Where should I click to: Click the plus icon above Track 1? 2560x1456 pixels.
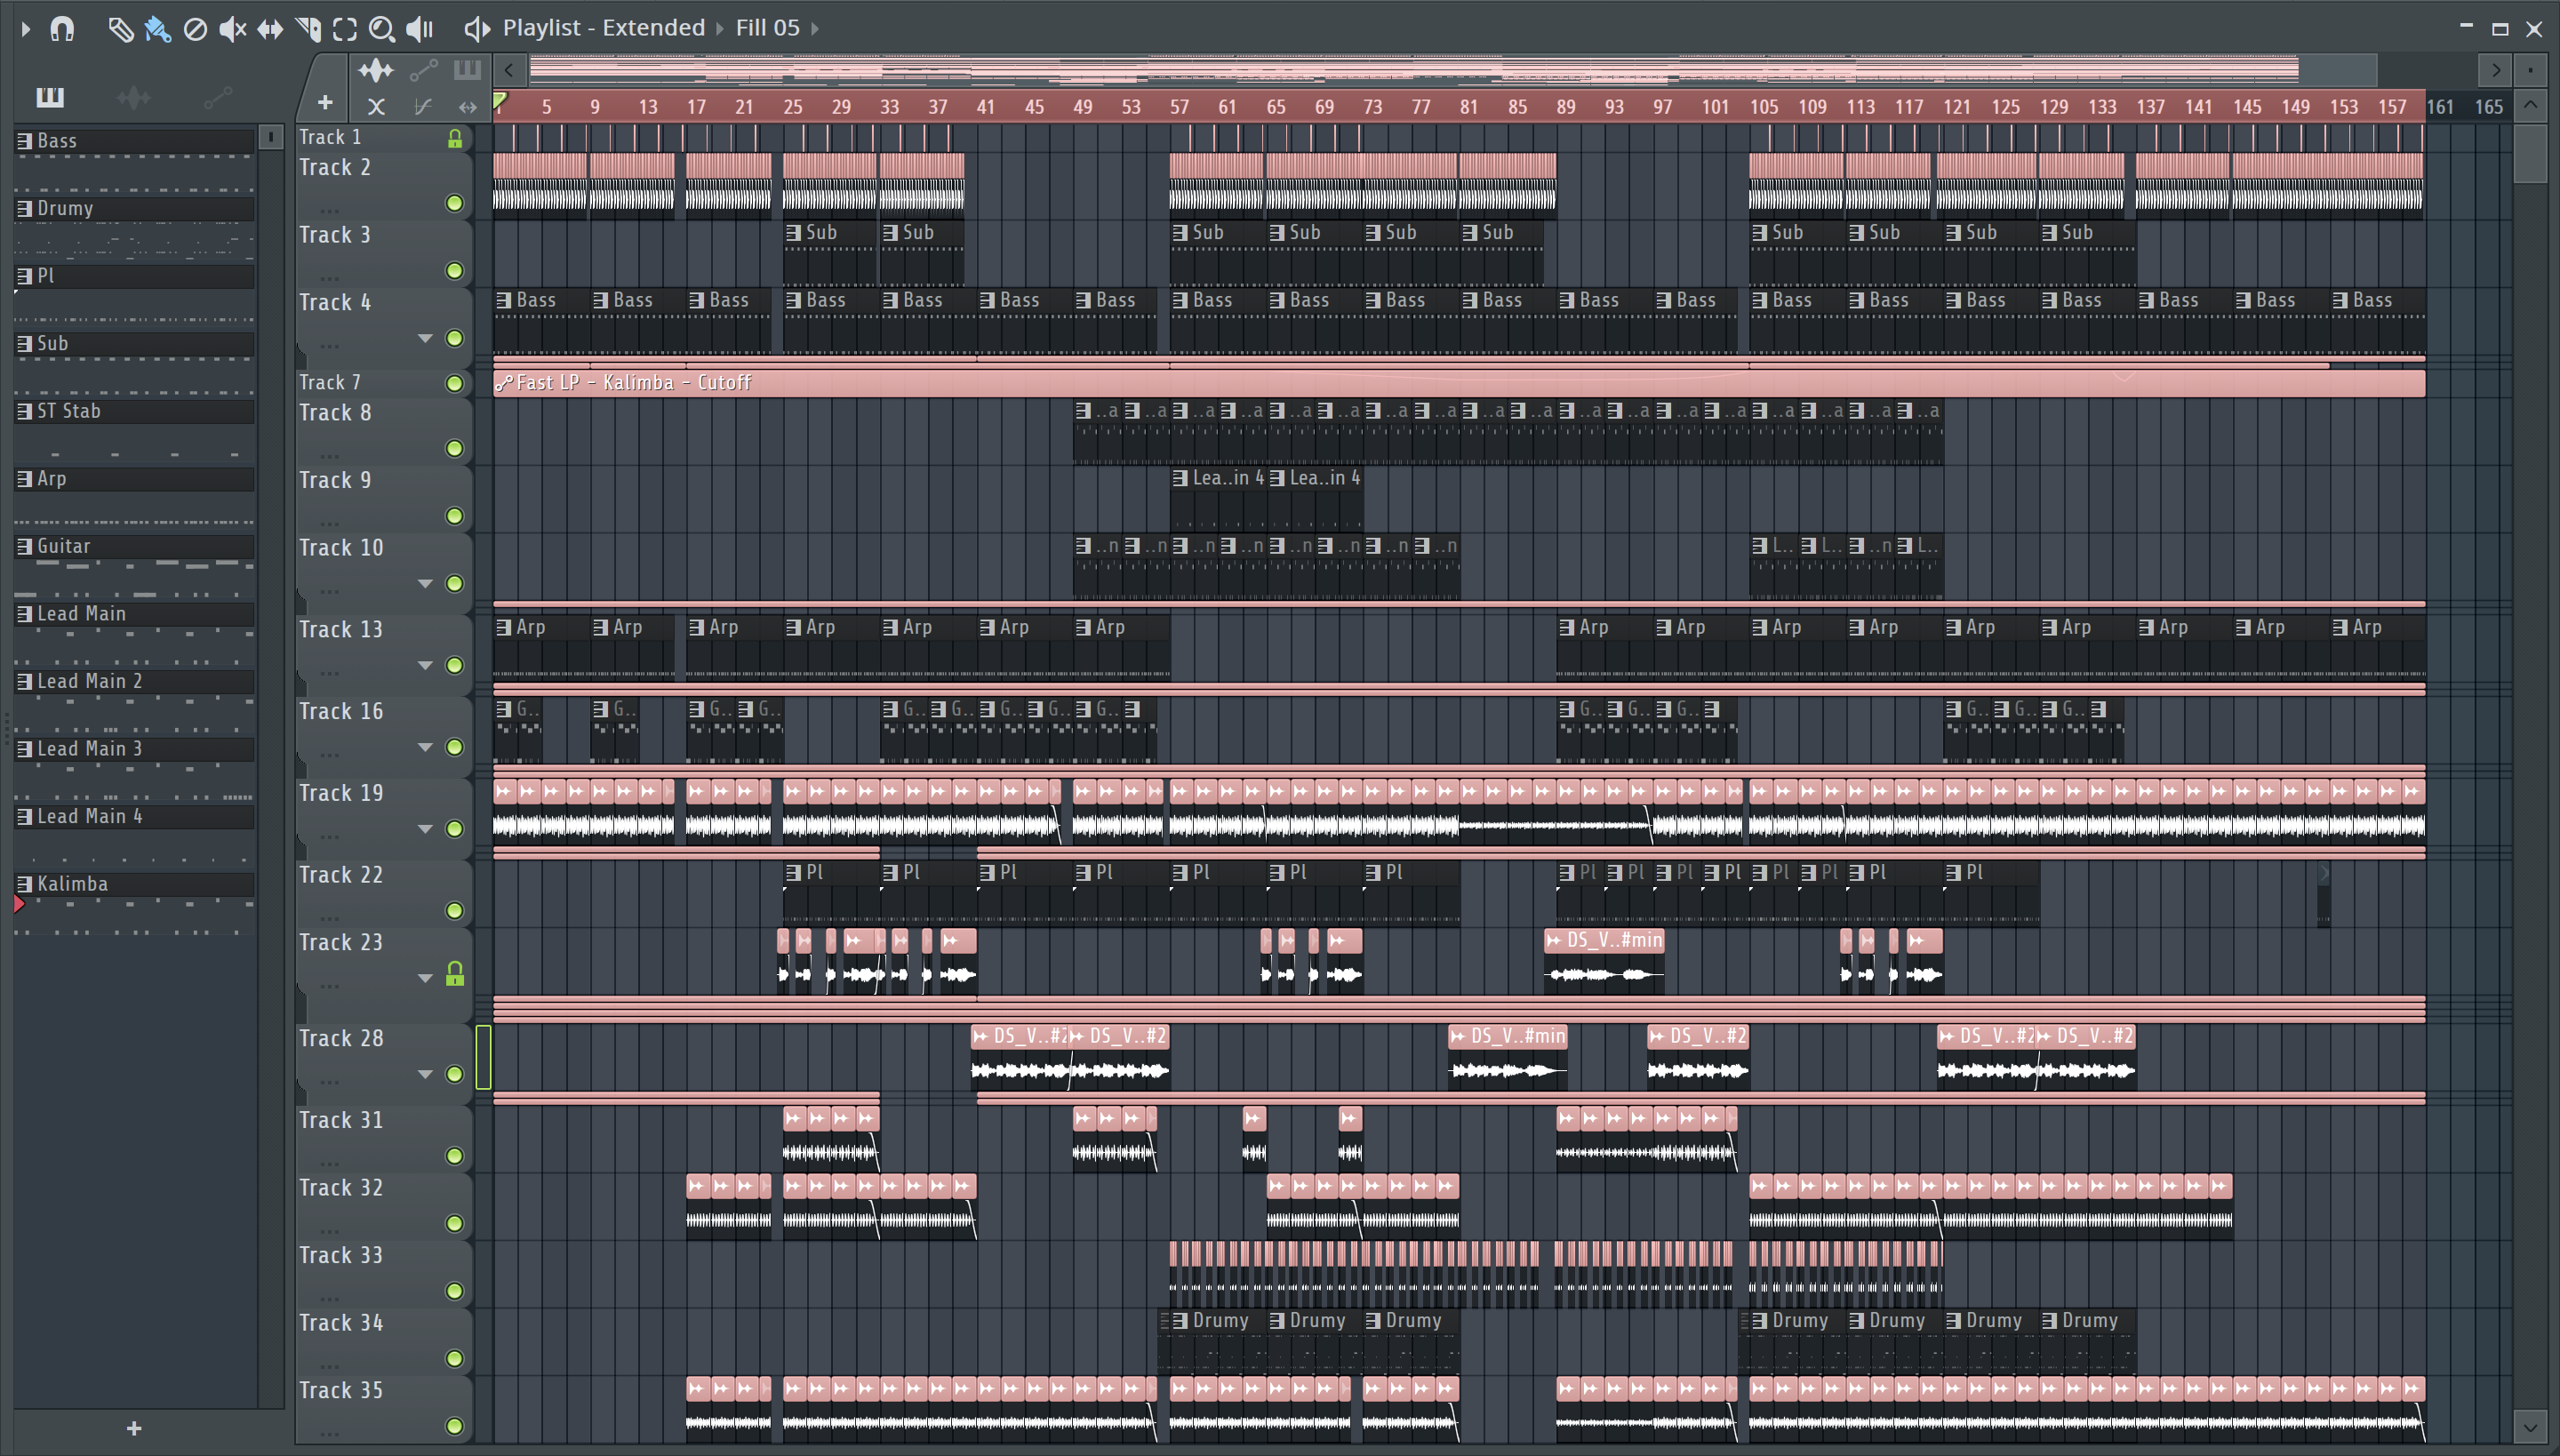click(325, 103)
